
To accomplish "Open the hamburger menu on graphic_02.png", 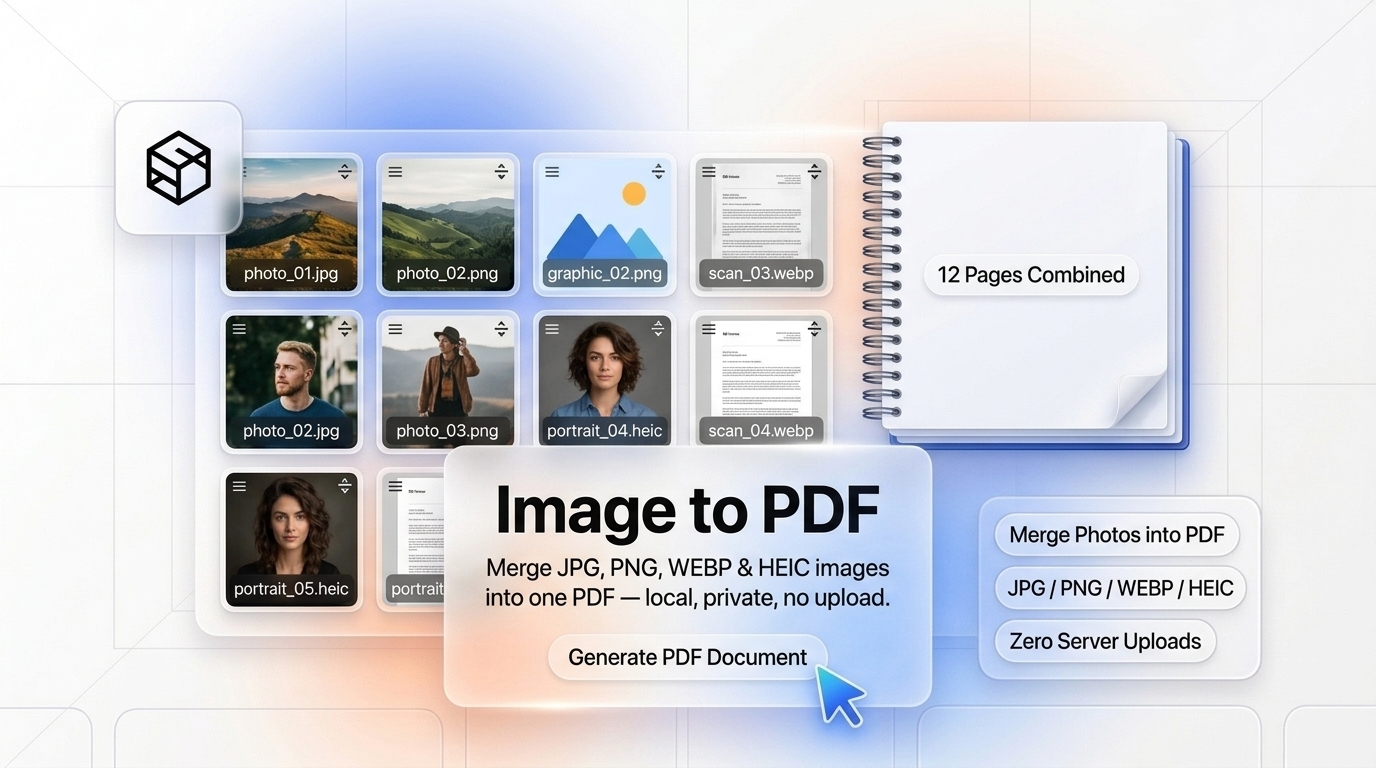I will tap(552, 172).
